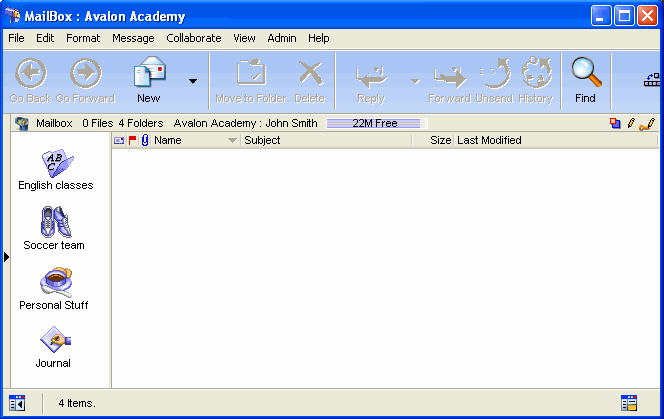Sort by the Subject column header
The height and width of the screenshot is (419, 664).
coord(325,141)
